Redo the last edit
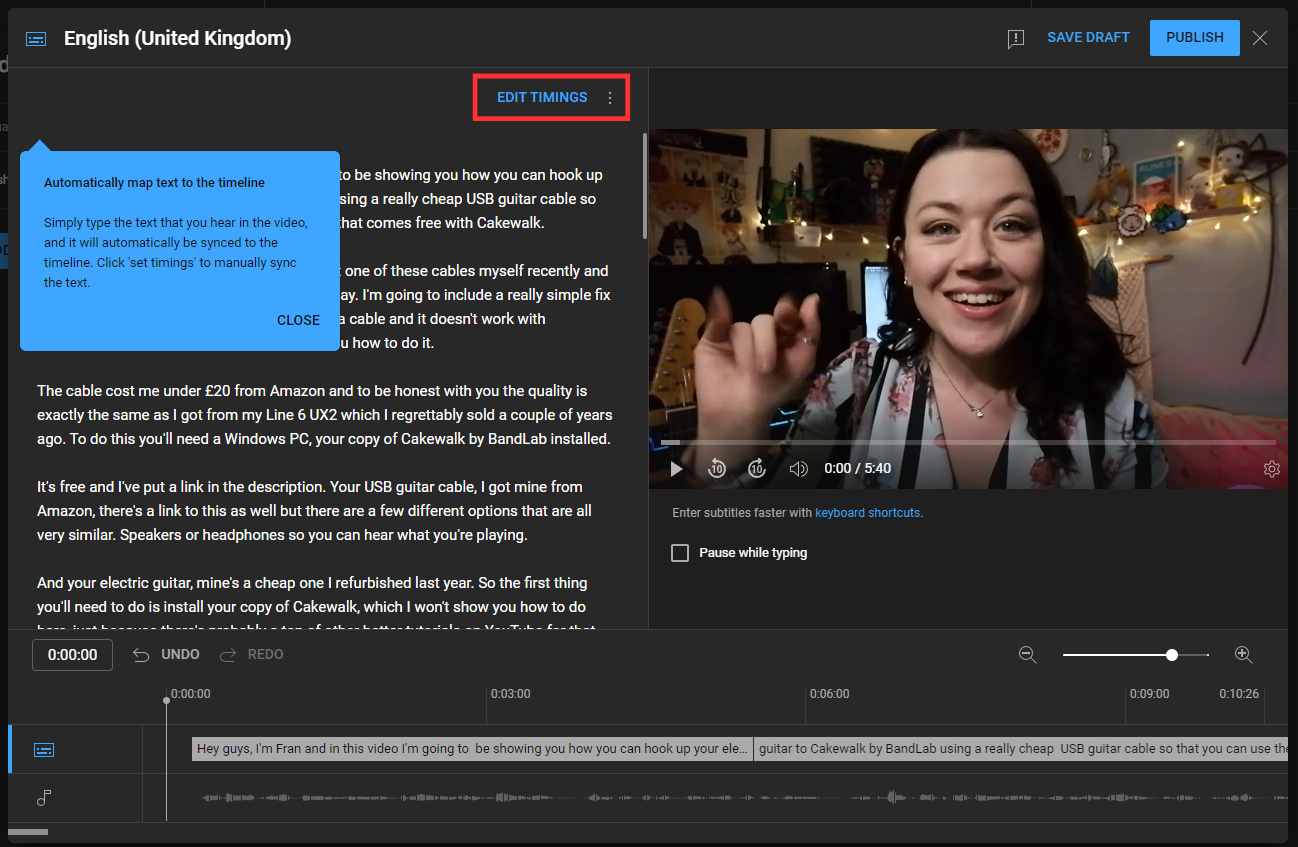The width and height of the screenshot is (1298, 847). pyautogui.click(x=251, y=654)
